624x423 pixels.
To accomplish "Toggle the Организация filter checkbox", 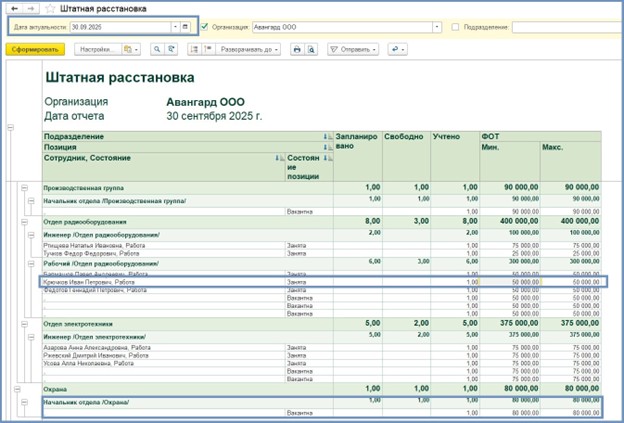I will pyautogui.click(x=205, y=27).
